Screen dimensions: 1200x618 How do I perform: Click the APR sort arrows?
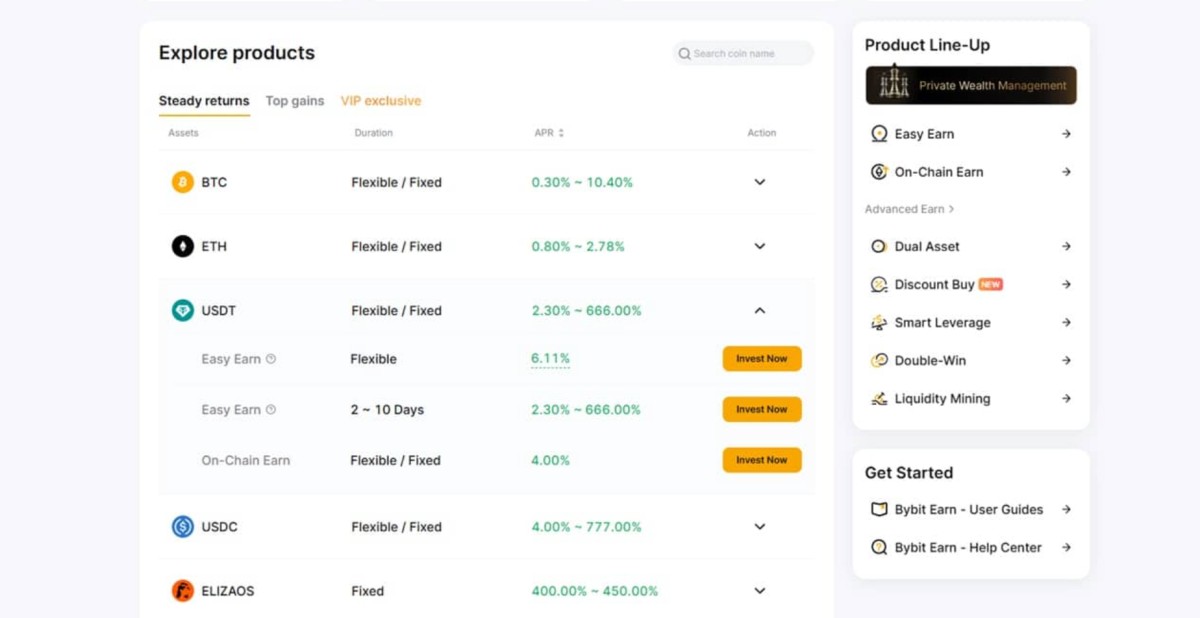click(561, 133)
